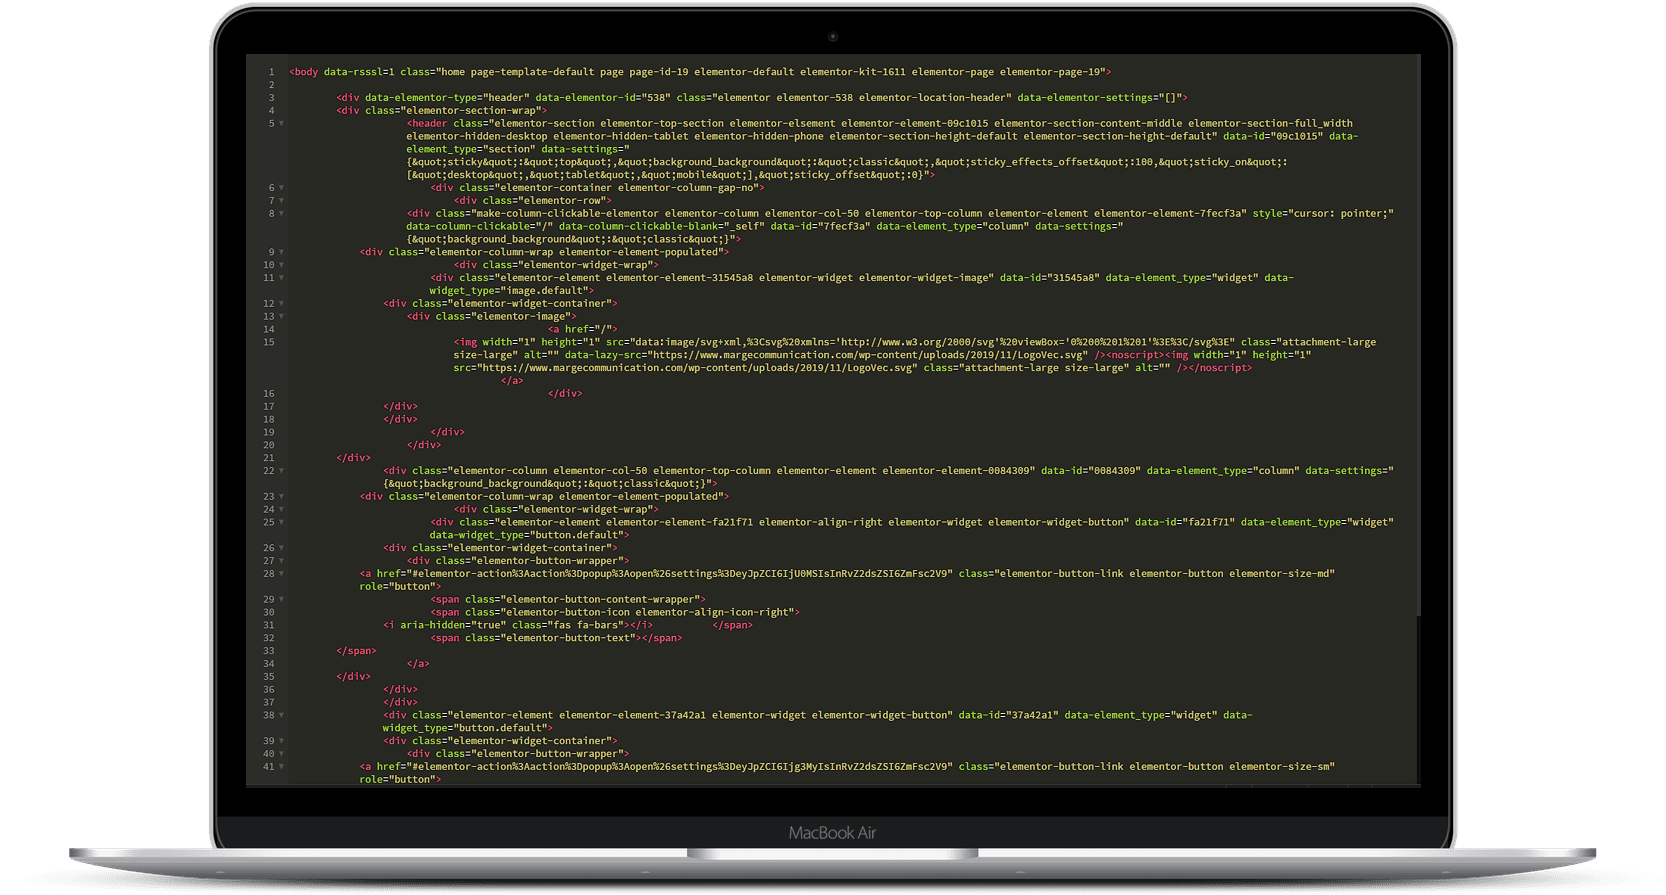Click the closing </div> on line 16
1666x895 pixels.
565,394
